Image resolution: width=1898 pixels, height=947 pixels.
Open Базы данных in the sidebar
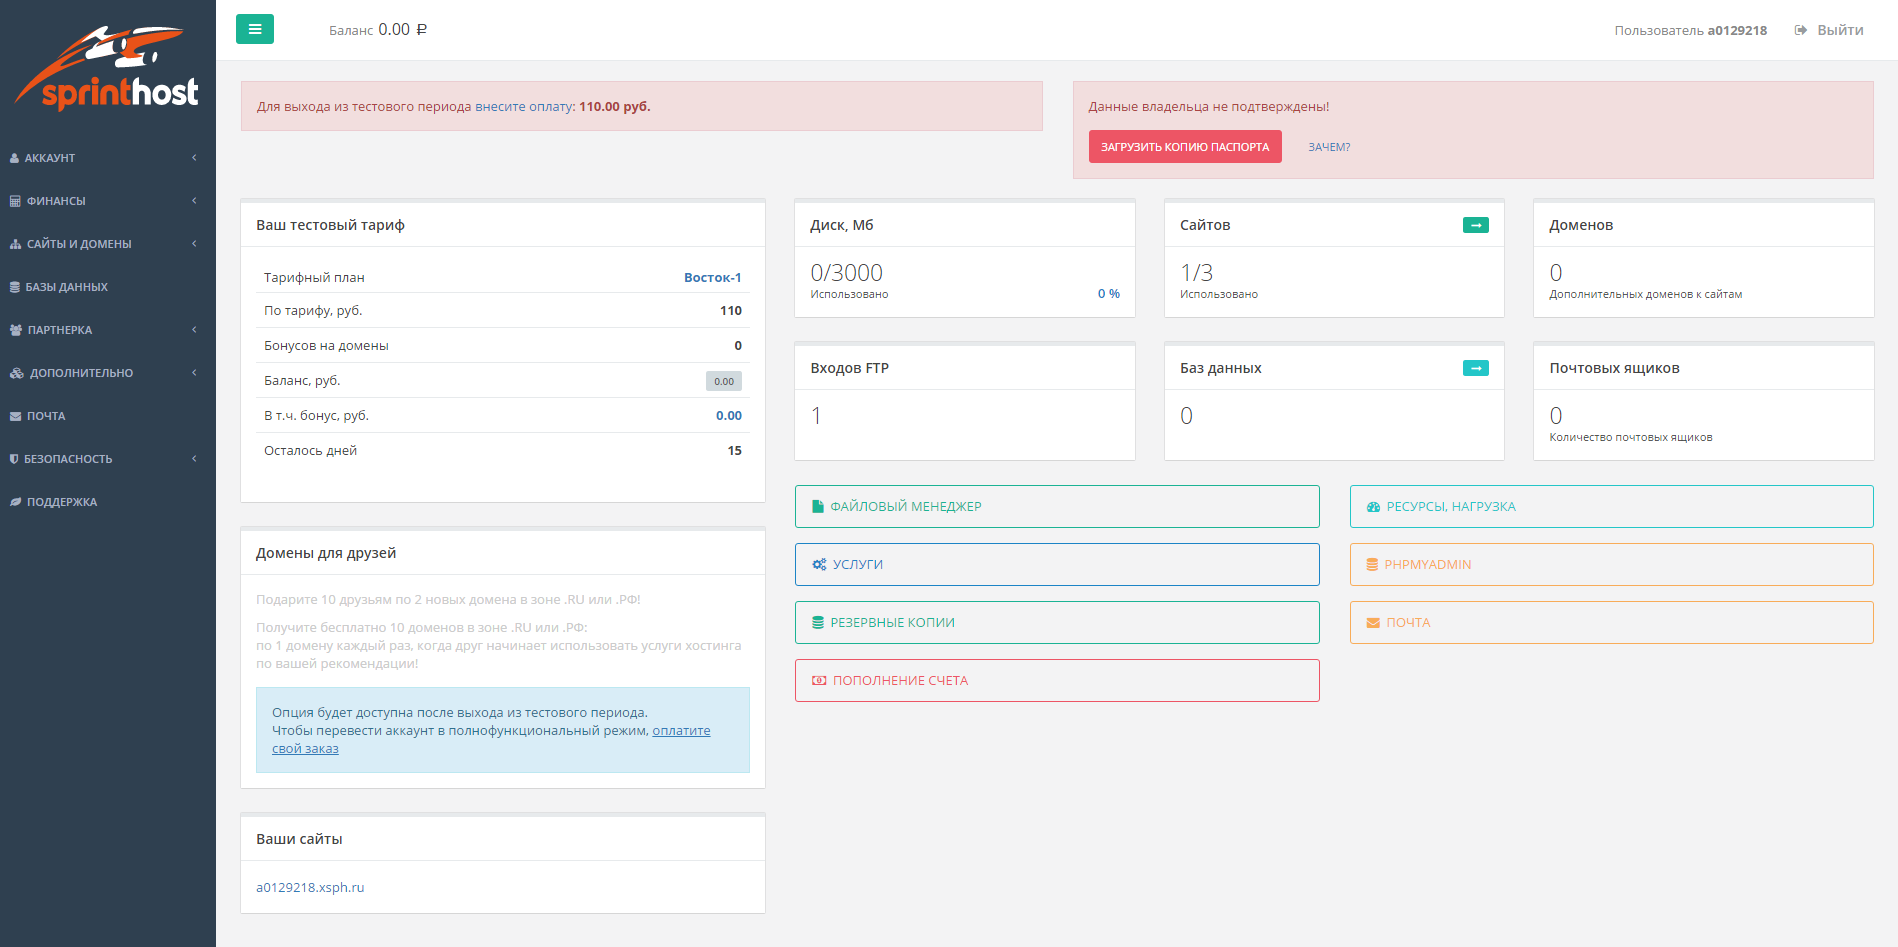pyautogui.click(x=66, y=287)
